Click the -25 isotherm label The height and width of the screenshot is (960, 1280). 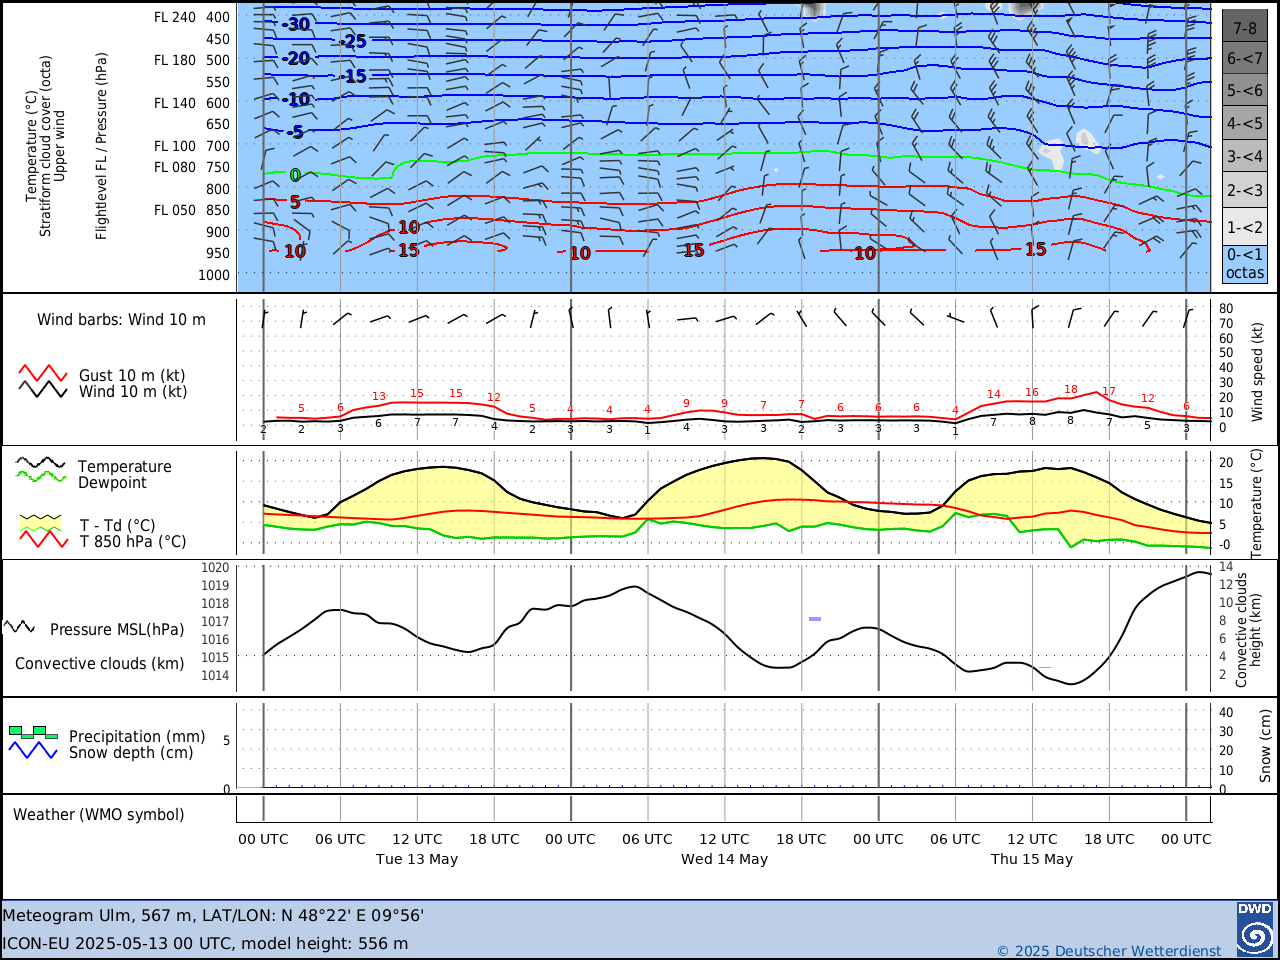point(352,41)
